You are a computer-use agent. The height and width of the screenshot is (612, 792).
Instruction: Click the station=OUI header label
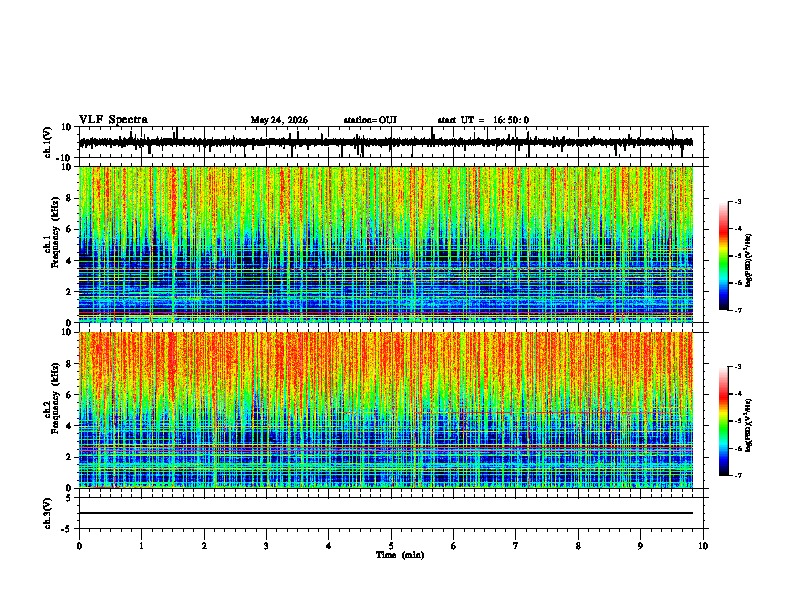[370, 120]
